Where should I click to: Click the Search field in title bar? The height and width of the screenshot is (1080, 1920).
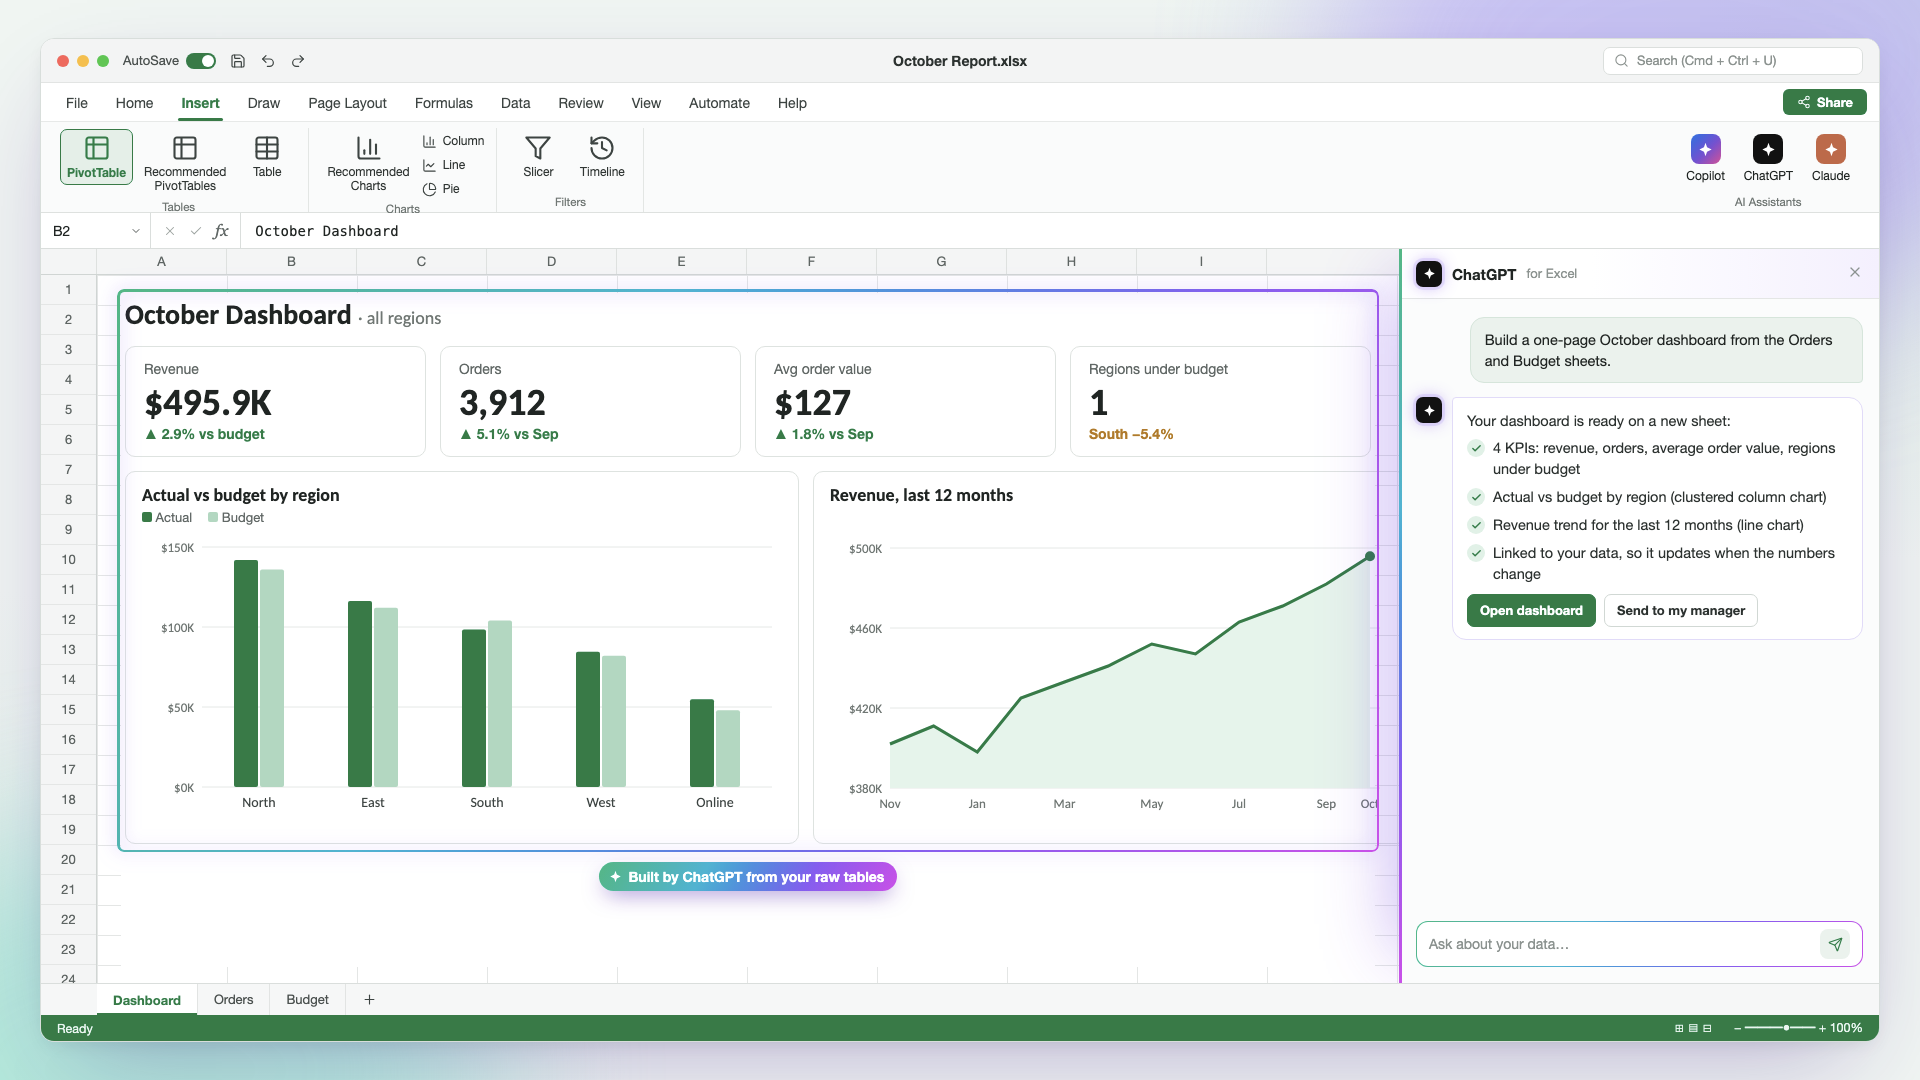click(x=1732, y=61)
